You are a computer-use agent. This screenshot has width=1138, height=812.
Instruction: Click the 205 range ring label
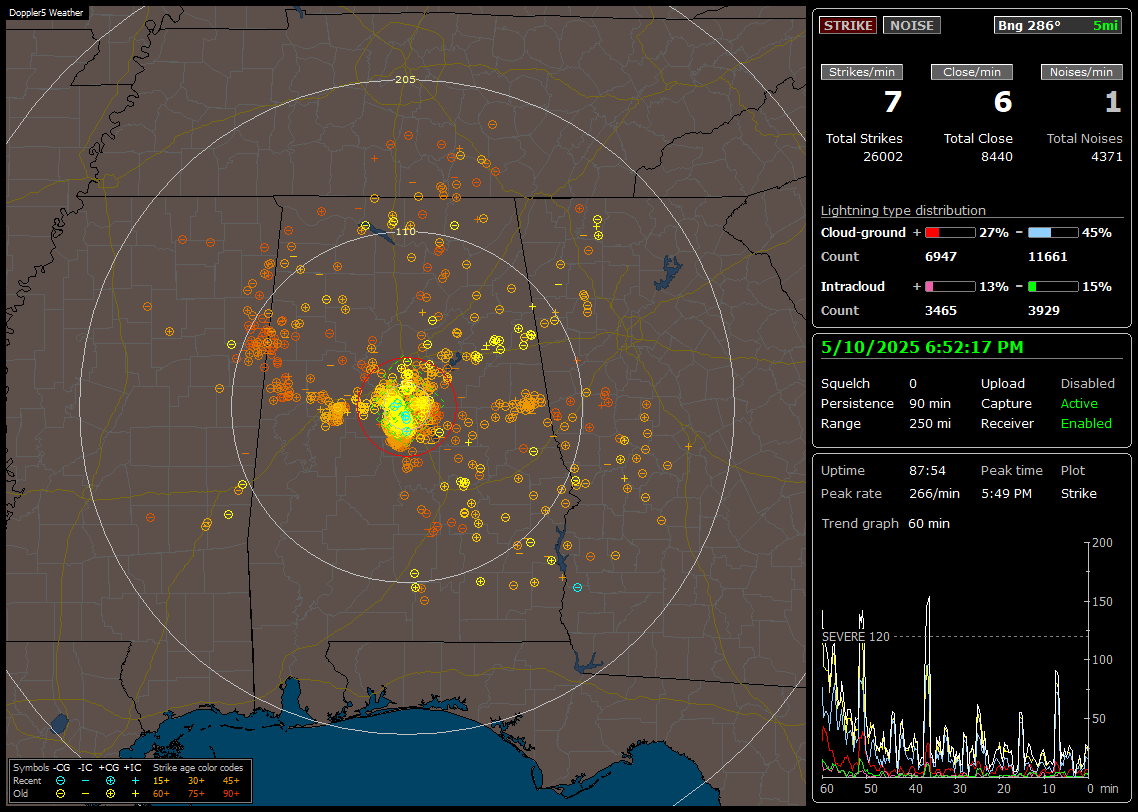pos(405,80)
